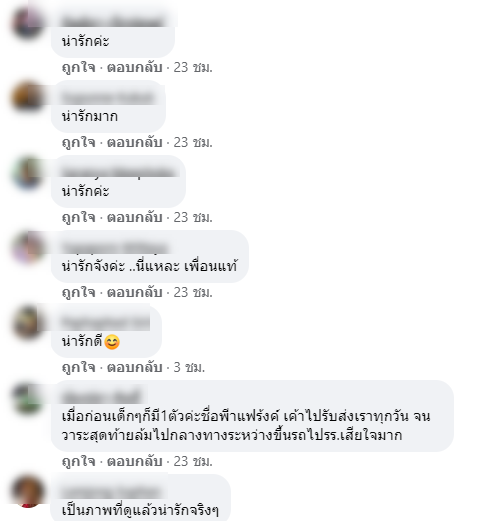Click the avatar of the last commenter at the bottom
Screen dimensions: 494x521
[x=28, y=492]
